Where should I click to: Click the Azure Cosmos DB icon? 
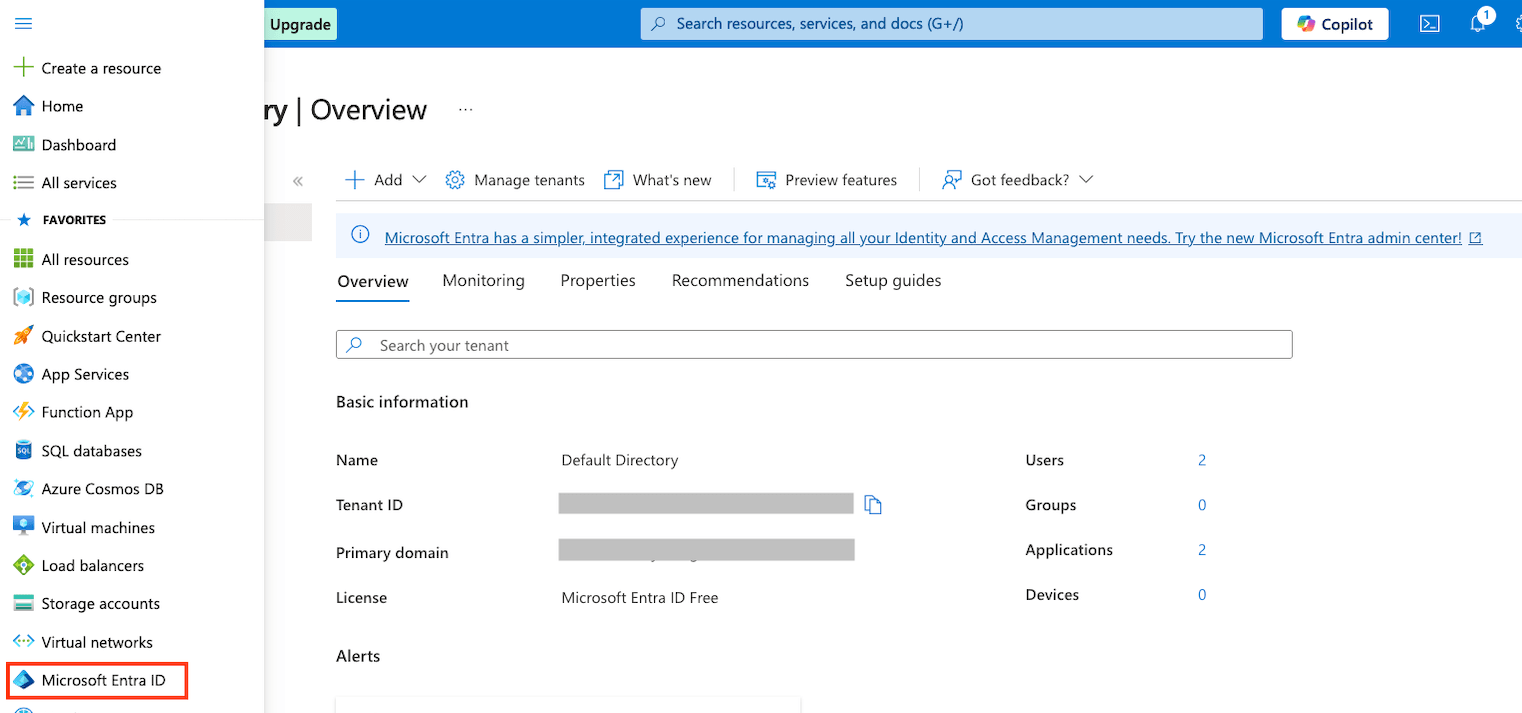click(x=23, y=489)
